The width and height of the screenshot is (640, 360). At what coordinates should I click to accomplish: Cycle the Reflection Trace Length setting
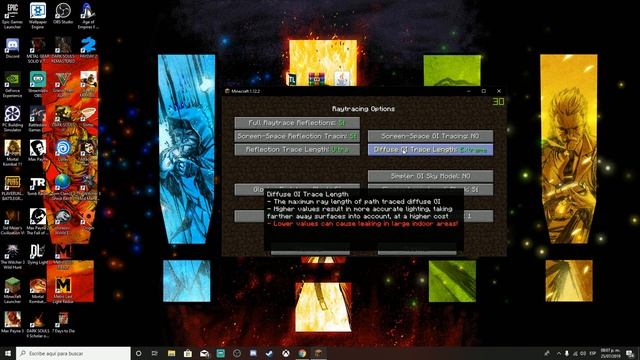(x=297, y=149)
